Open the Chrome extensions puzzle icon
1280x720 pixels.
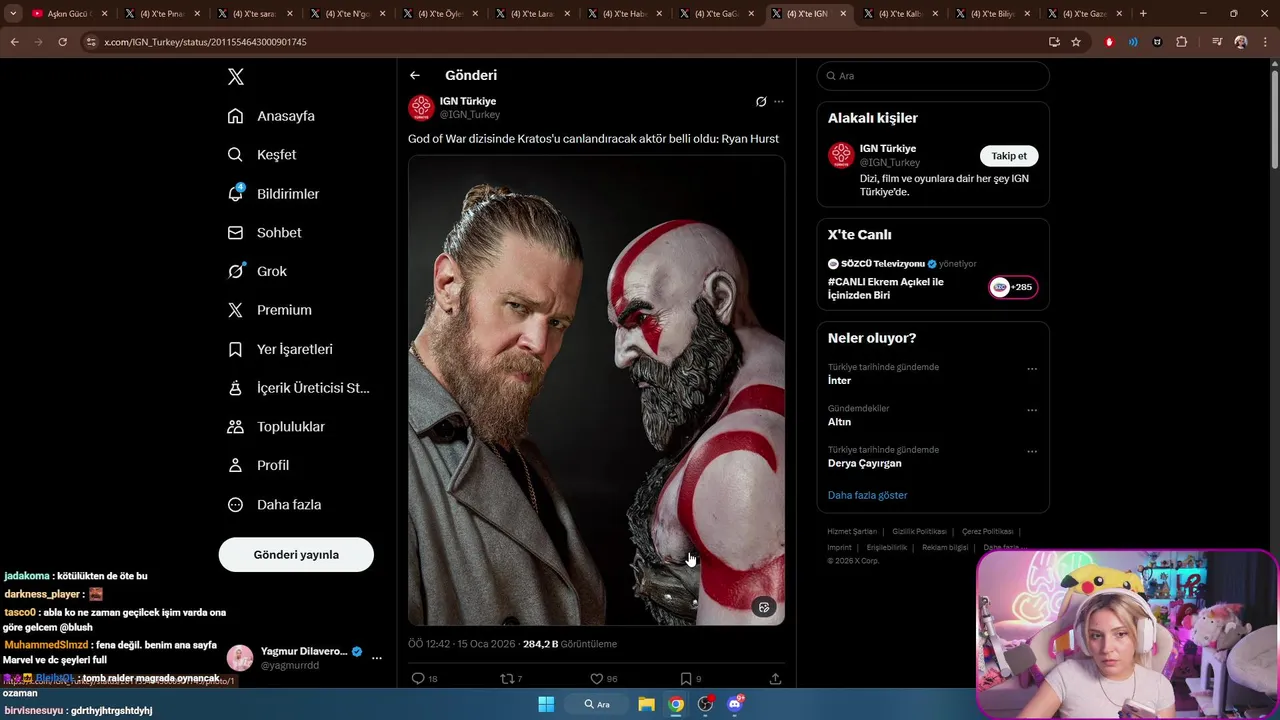tap(1182, 42)
